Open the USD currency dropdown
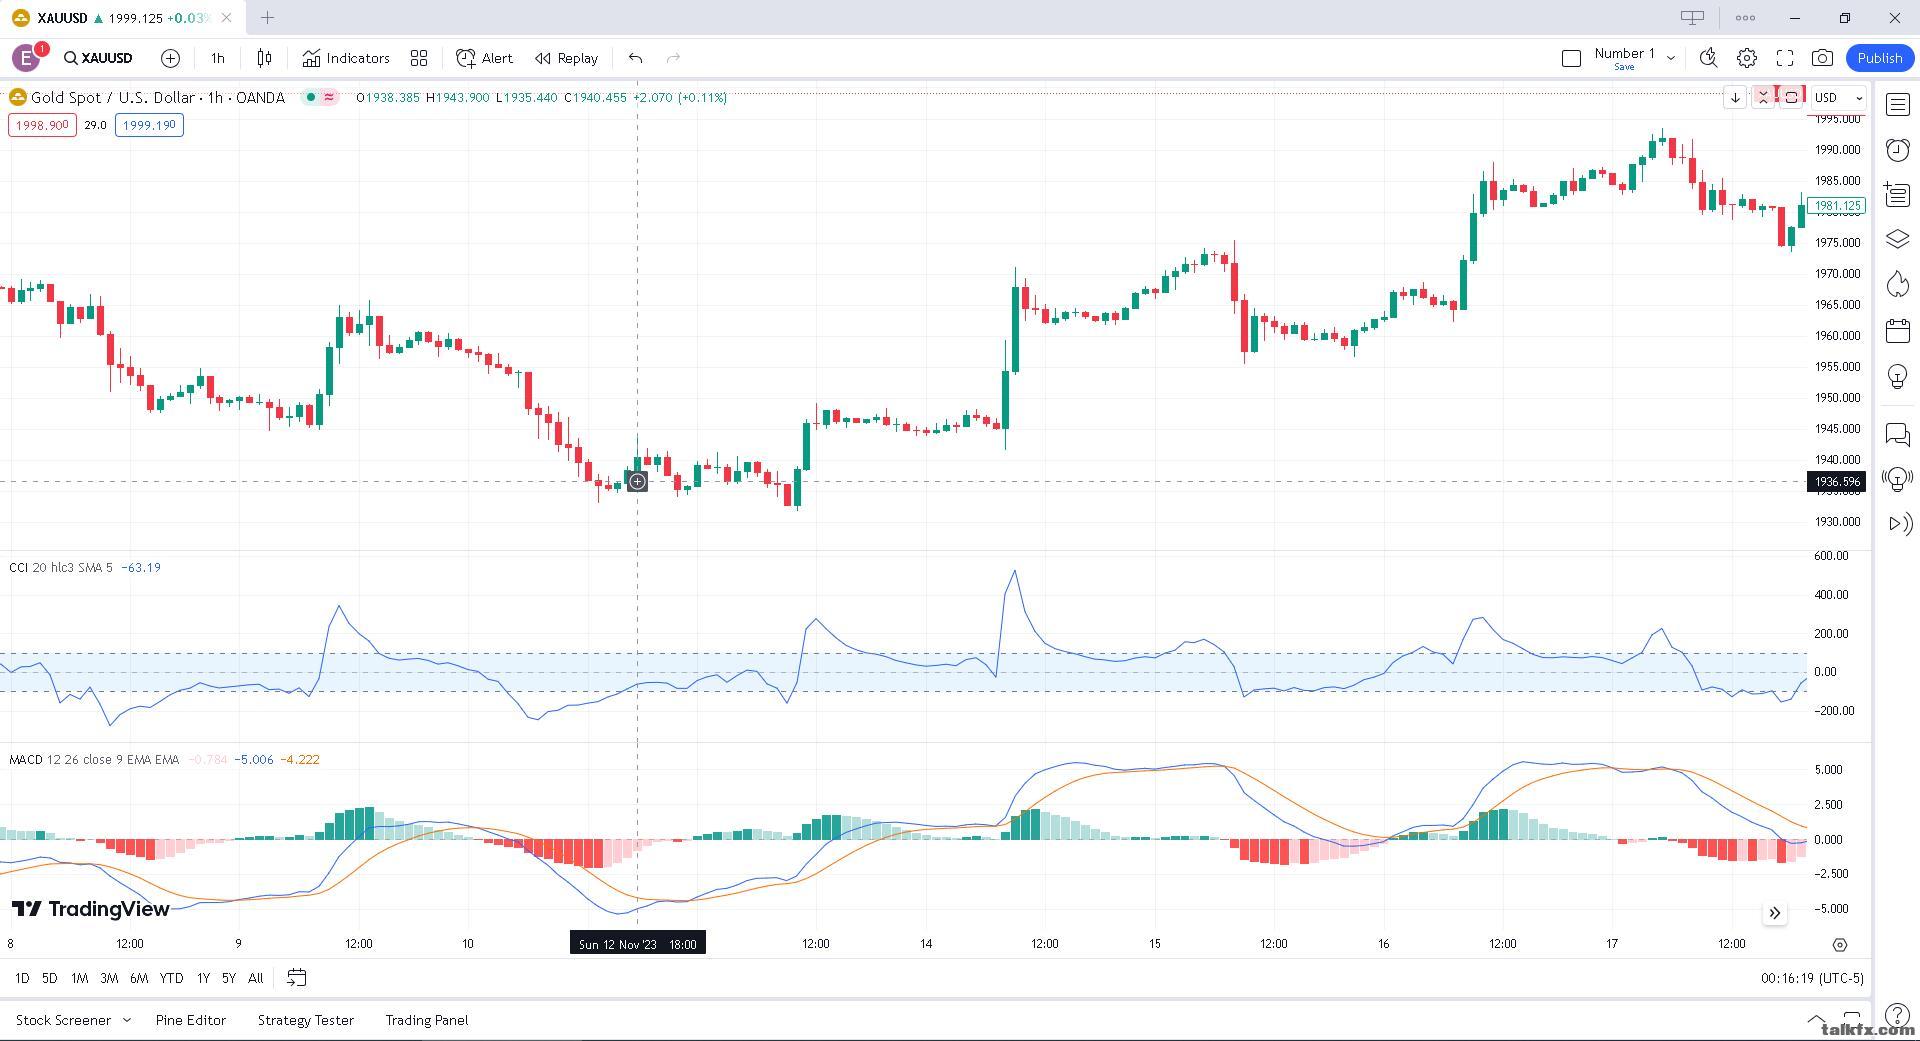 click(x=1838, y=97)
